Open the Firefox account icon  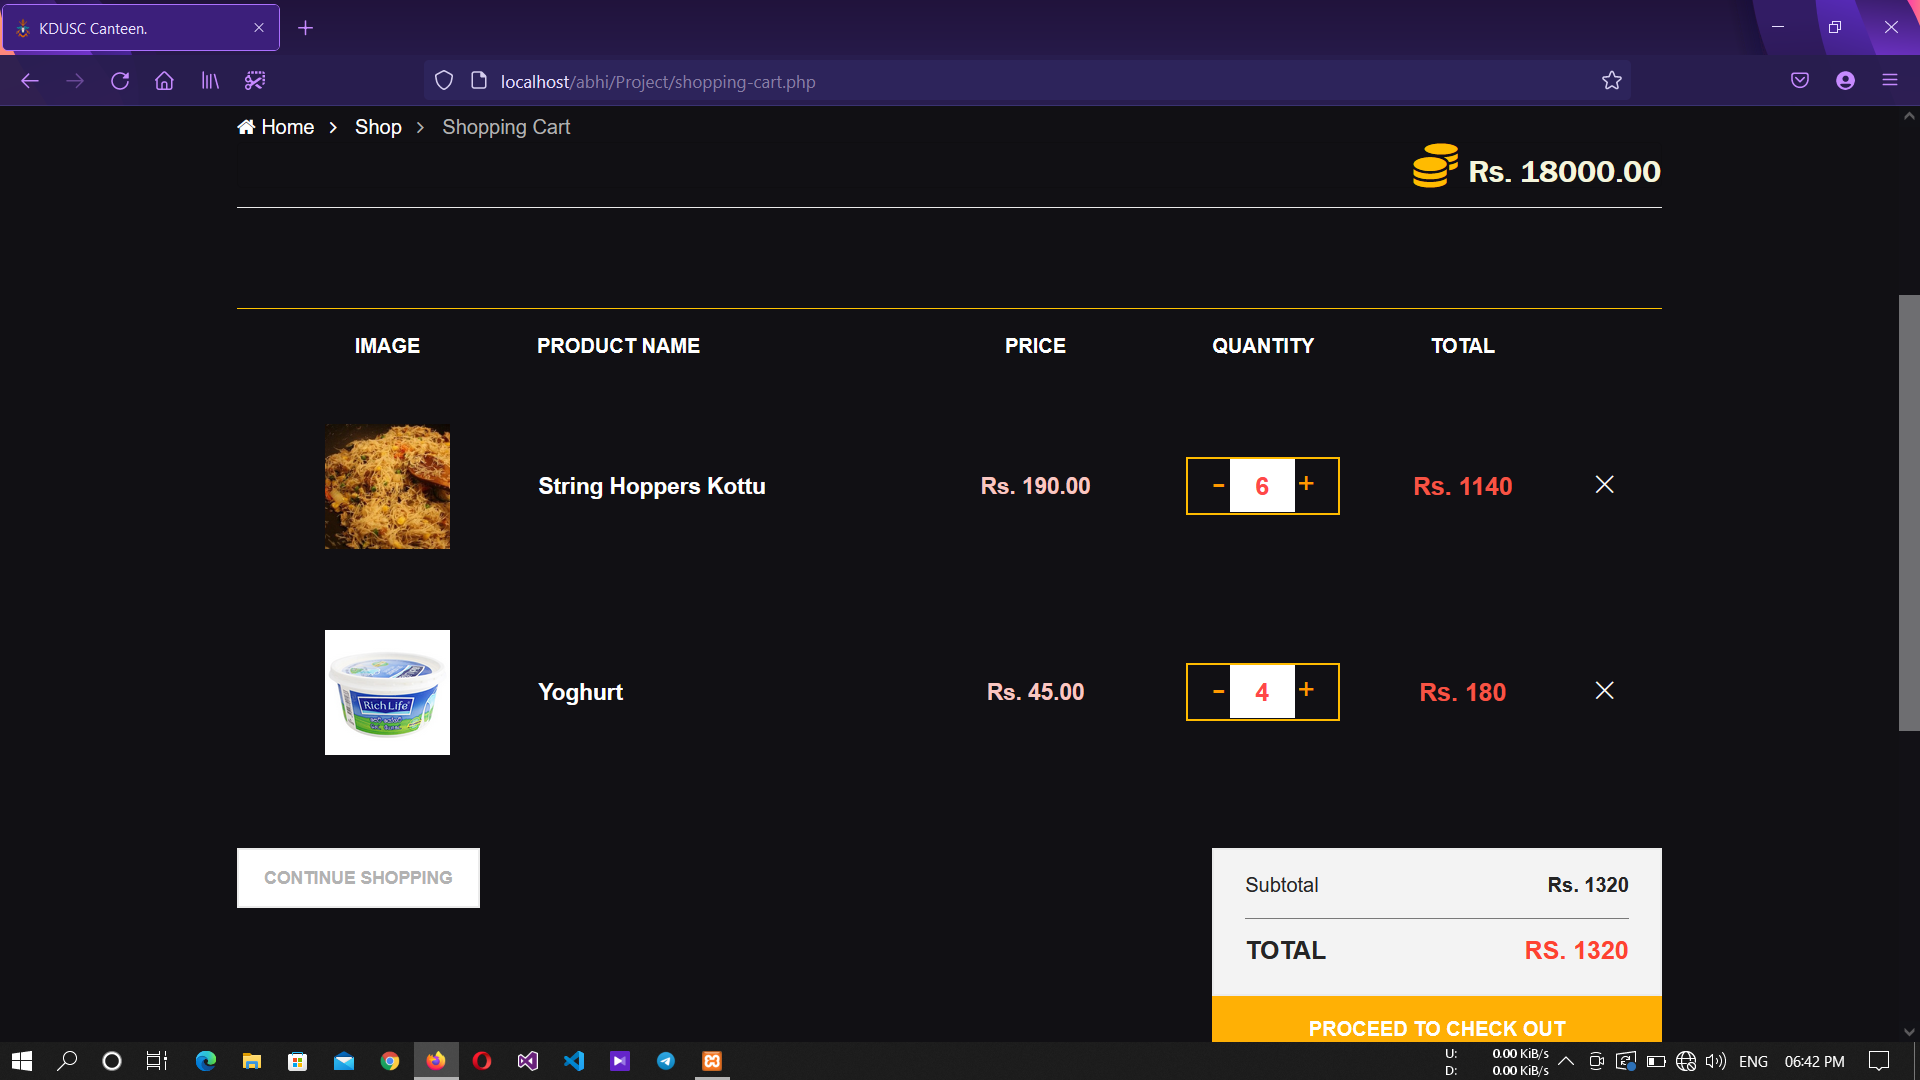[1845, 81]
